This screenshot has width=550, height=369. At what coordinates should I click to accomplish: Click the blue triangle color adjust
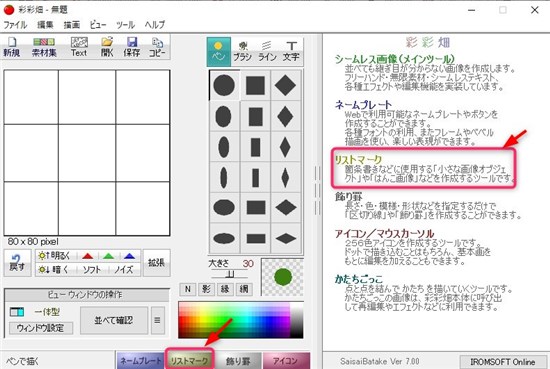[129, 256]
